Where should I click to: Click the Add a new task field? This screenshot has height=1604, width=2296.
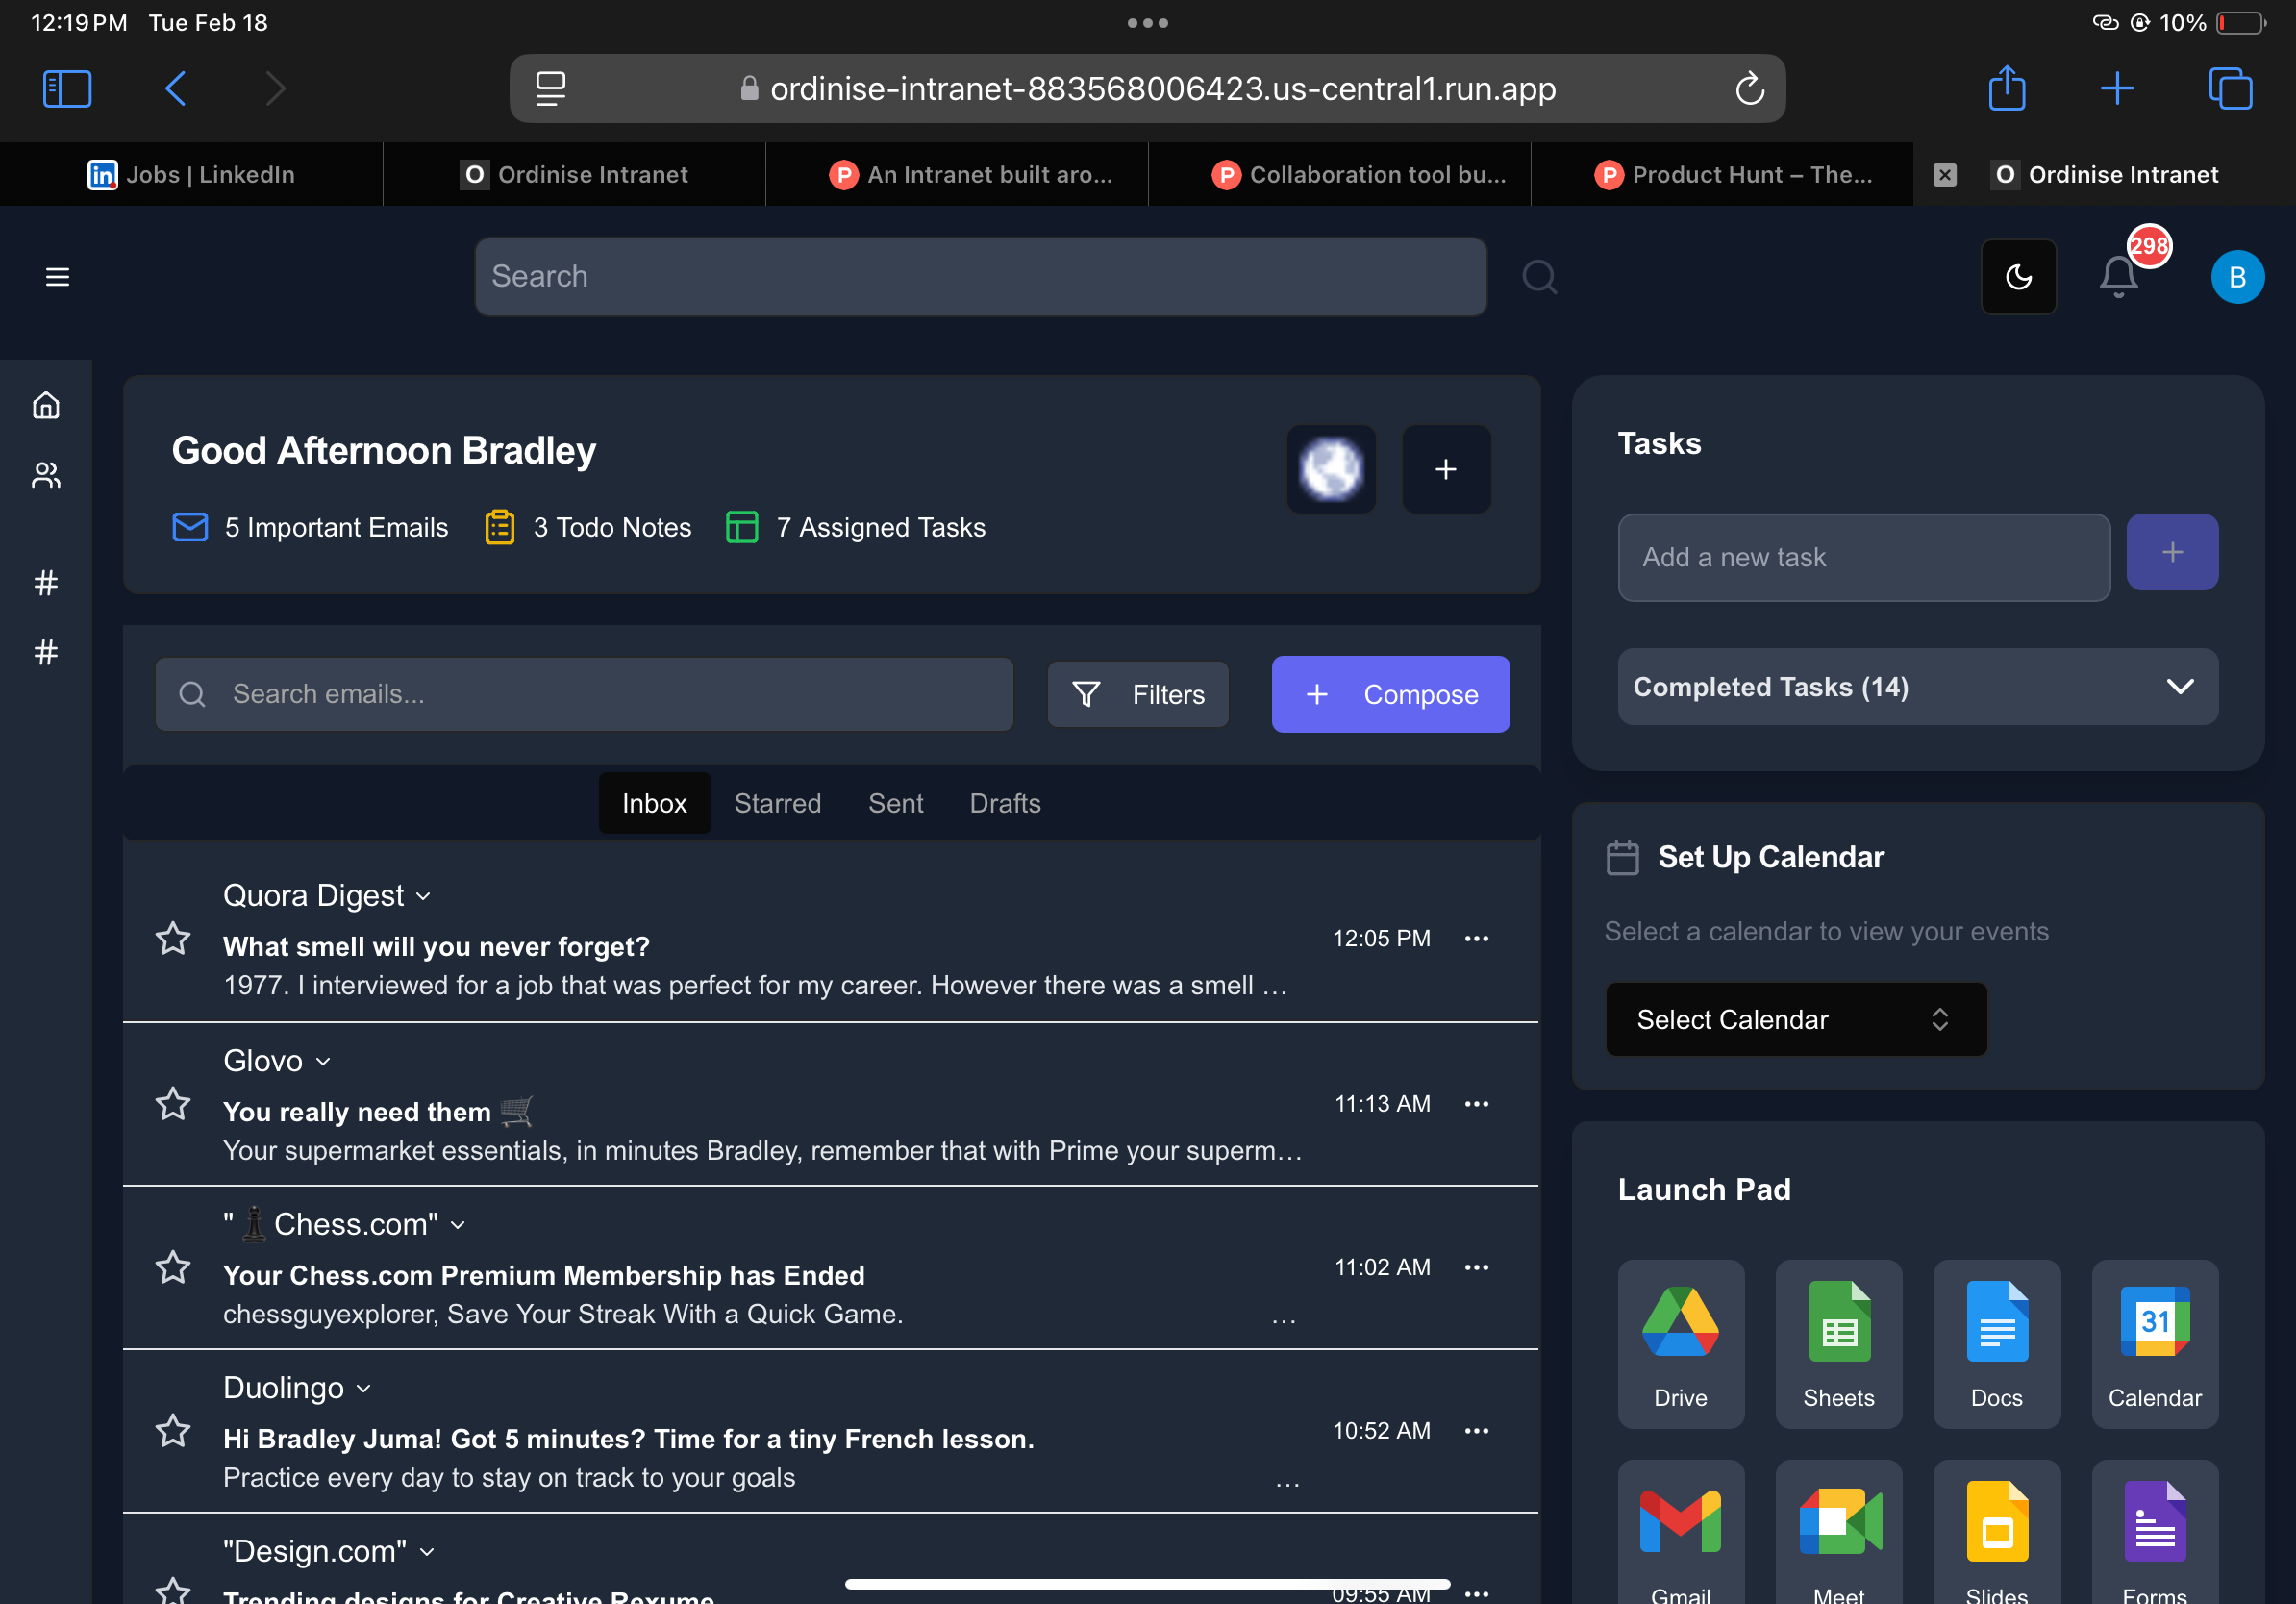point(1863,557)
